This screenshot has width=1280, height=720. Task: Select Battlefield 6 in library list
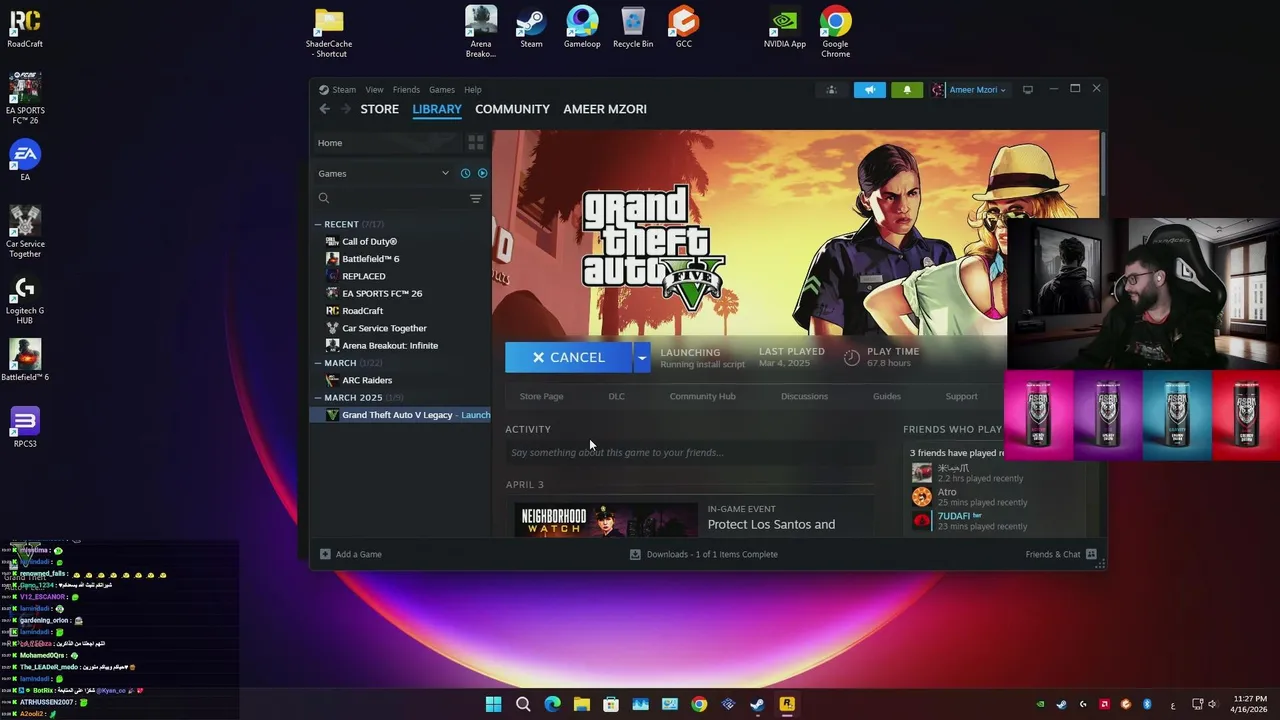370,259
